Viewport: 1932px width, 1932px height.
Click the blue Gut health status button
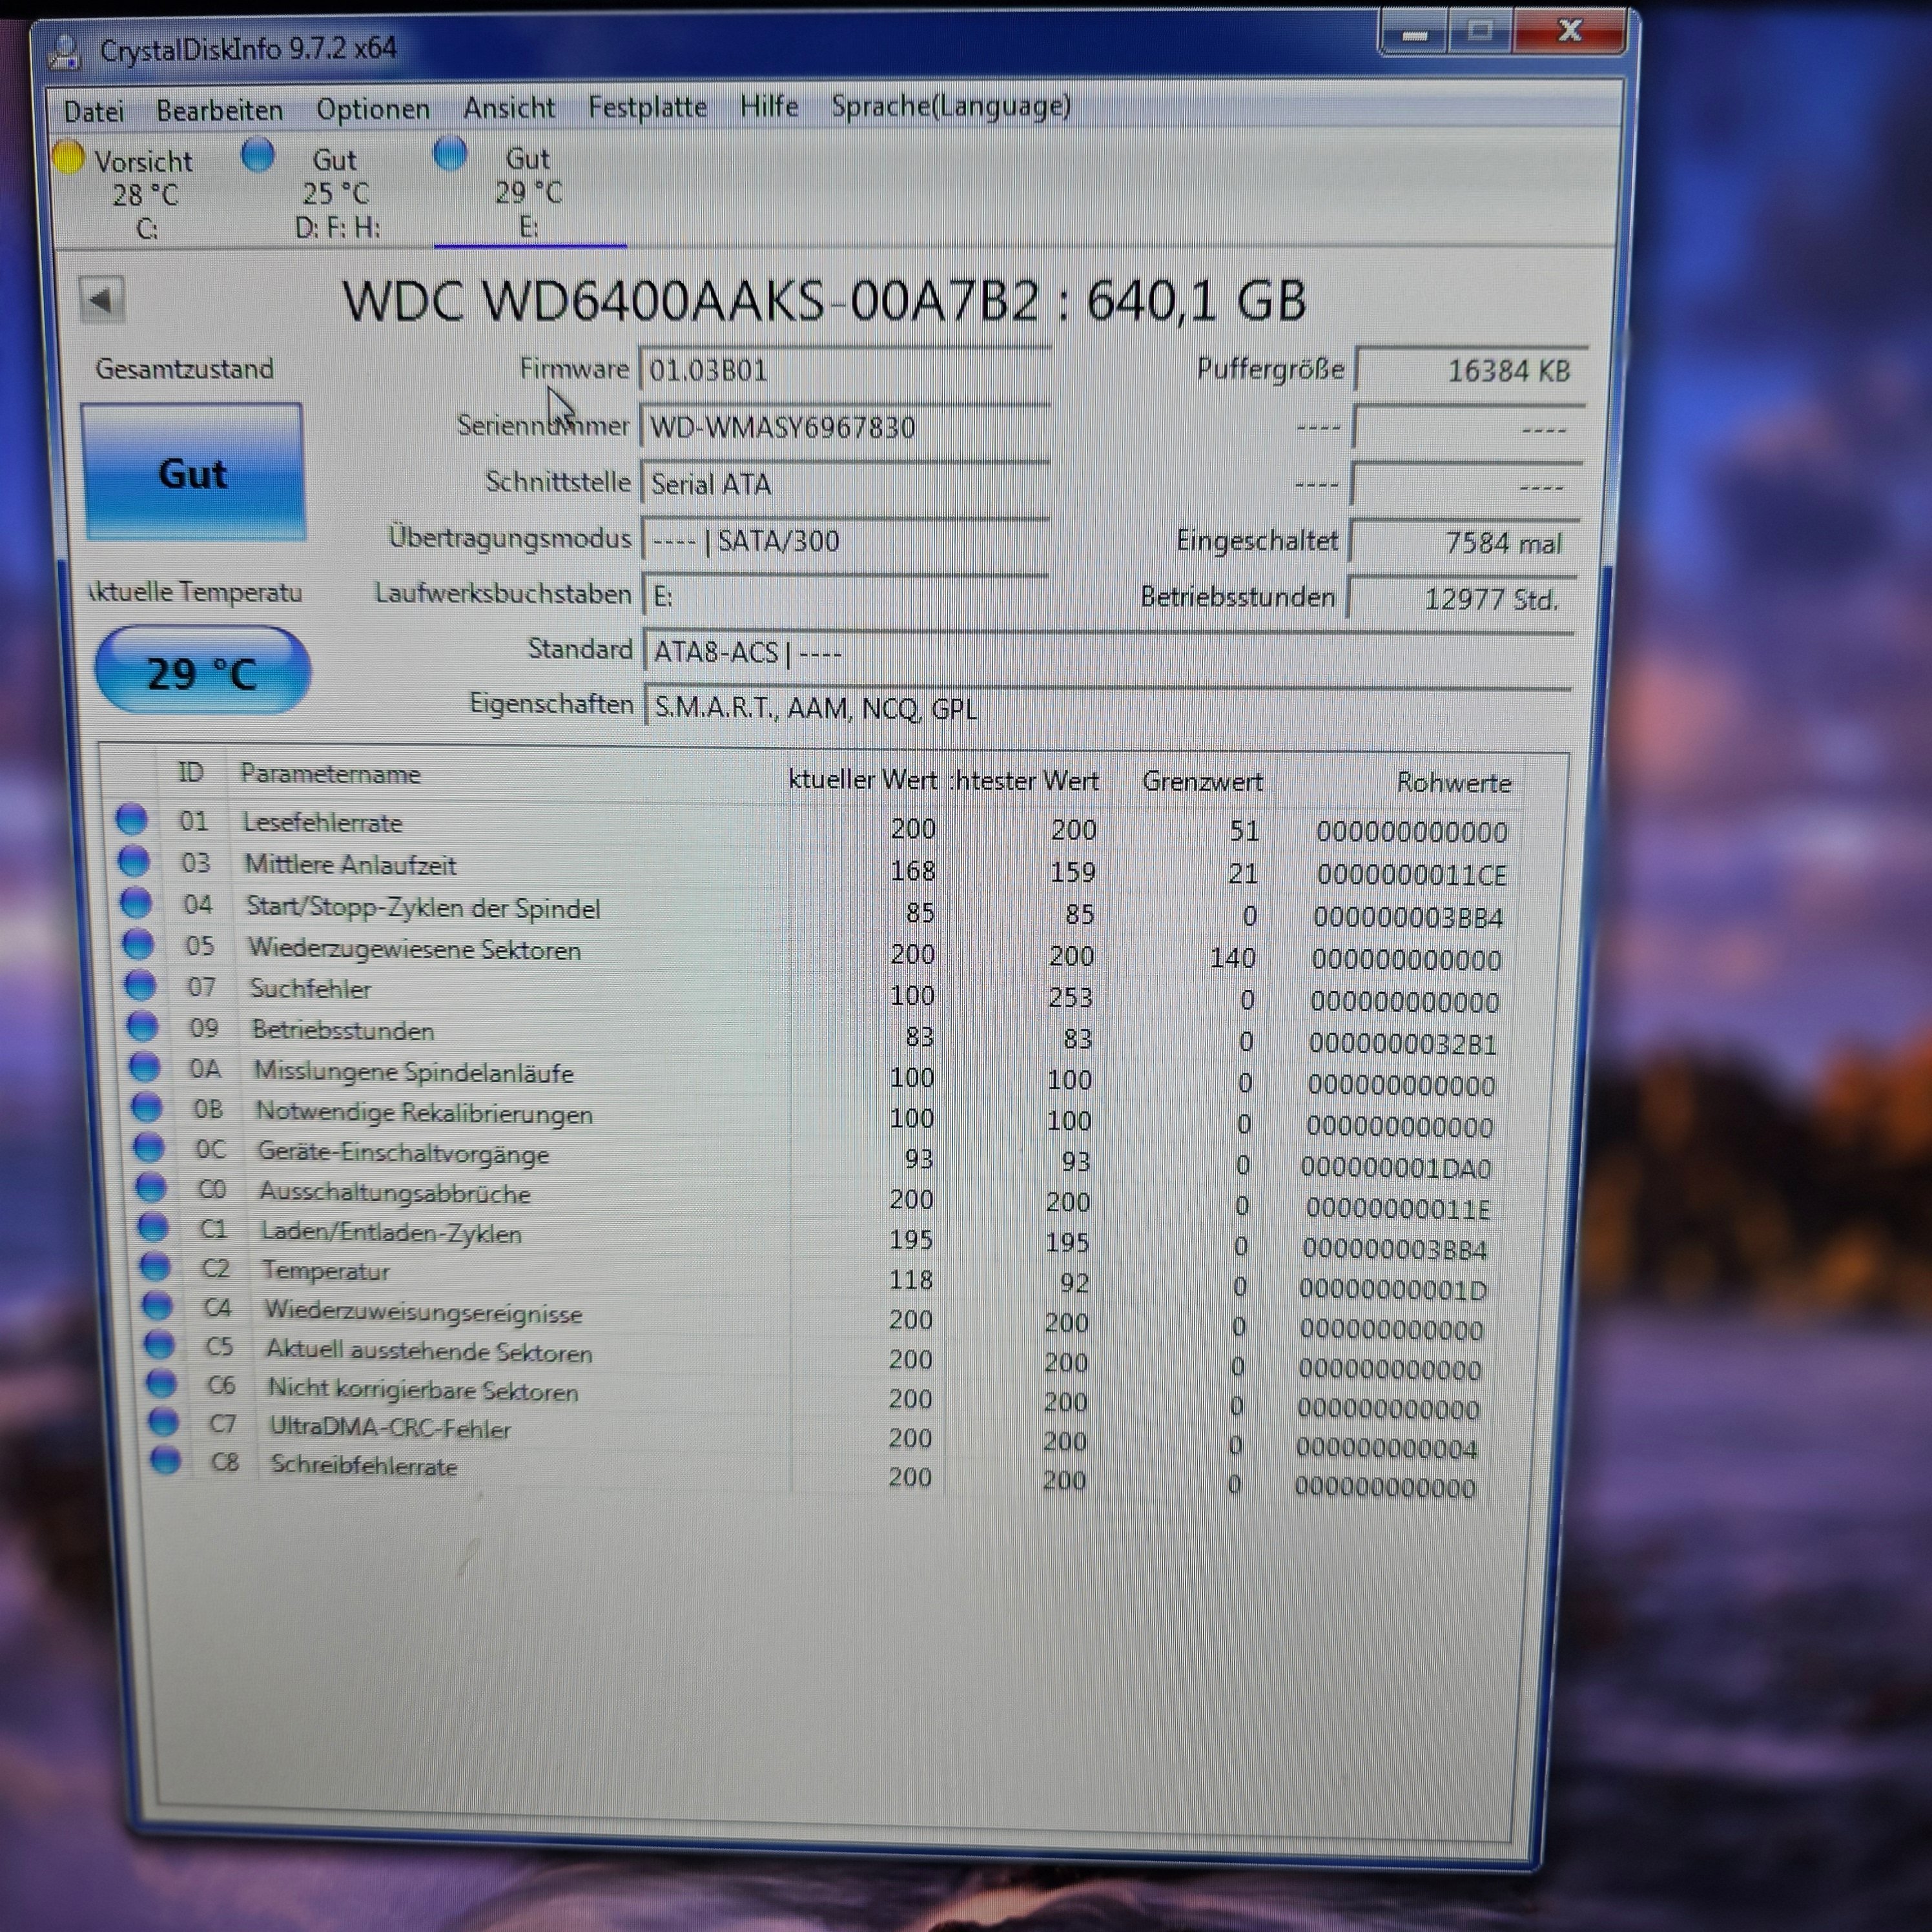tap(193, 473)
